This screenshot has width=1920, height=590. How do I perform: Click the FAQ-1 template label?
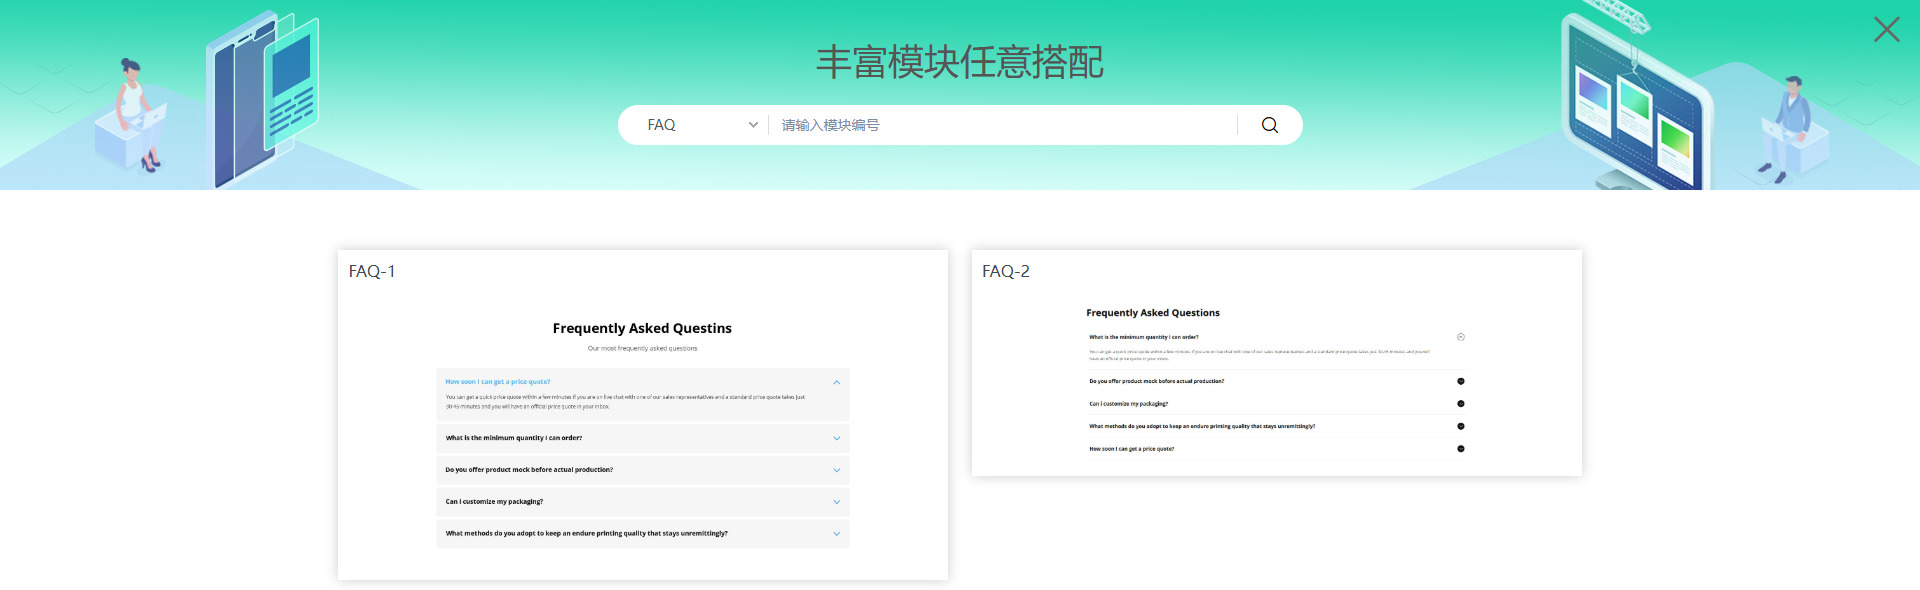[372, 271]
